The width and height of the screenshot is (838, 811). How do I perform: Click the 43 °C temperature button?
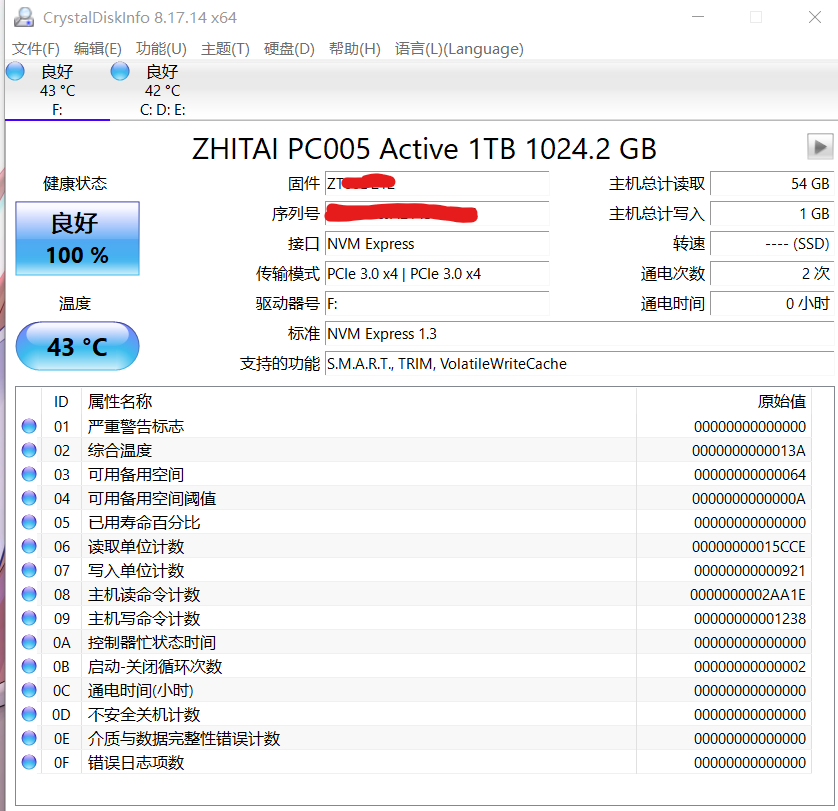[77, 346]
